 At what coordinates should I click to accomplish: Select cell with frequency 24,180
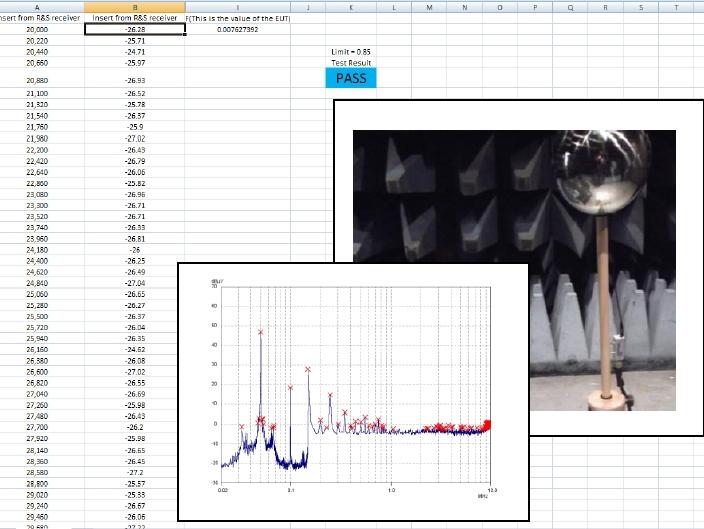pyautogui.click(x=37, y=250)
